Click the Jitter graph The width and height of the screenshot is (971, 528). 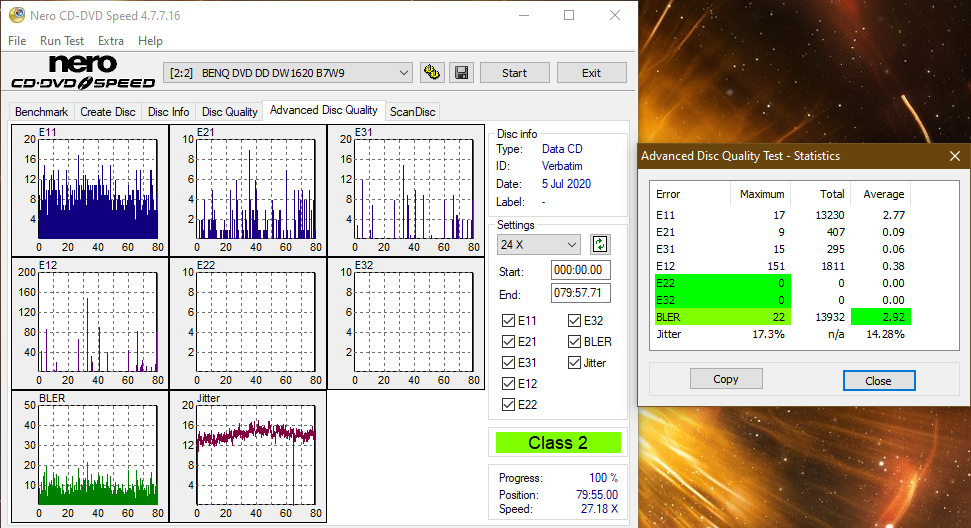[248, 457]
